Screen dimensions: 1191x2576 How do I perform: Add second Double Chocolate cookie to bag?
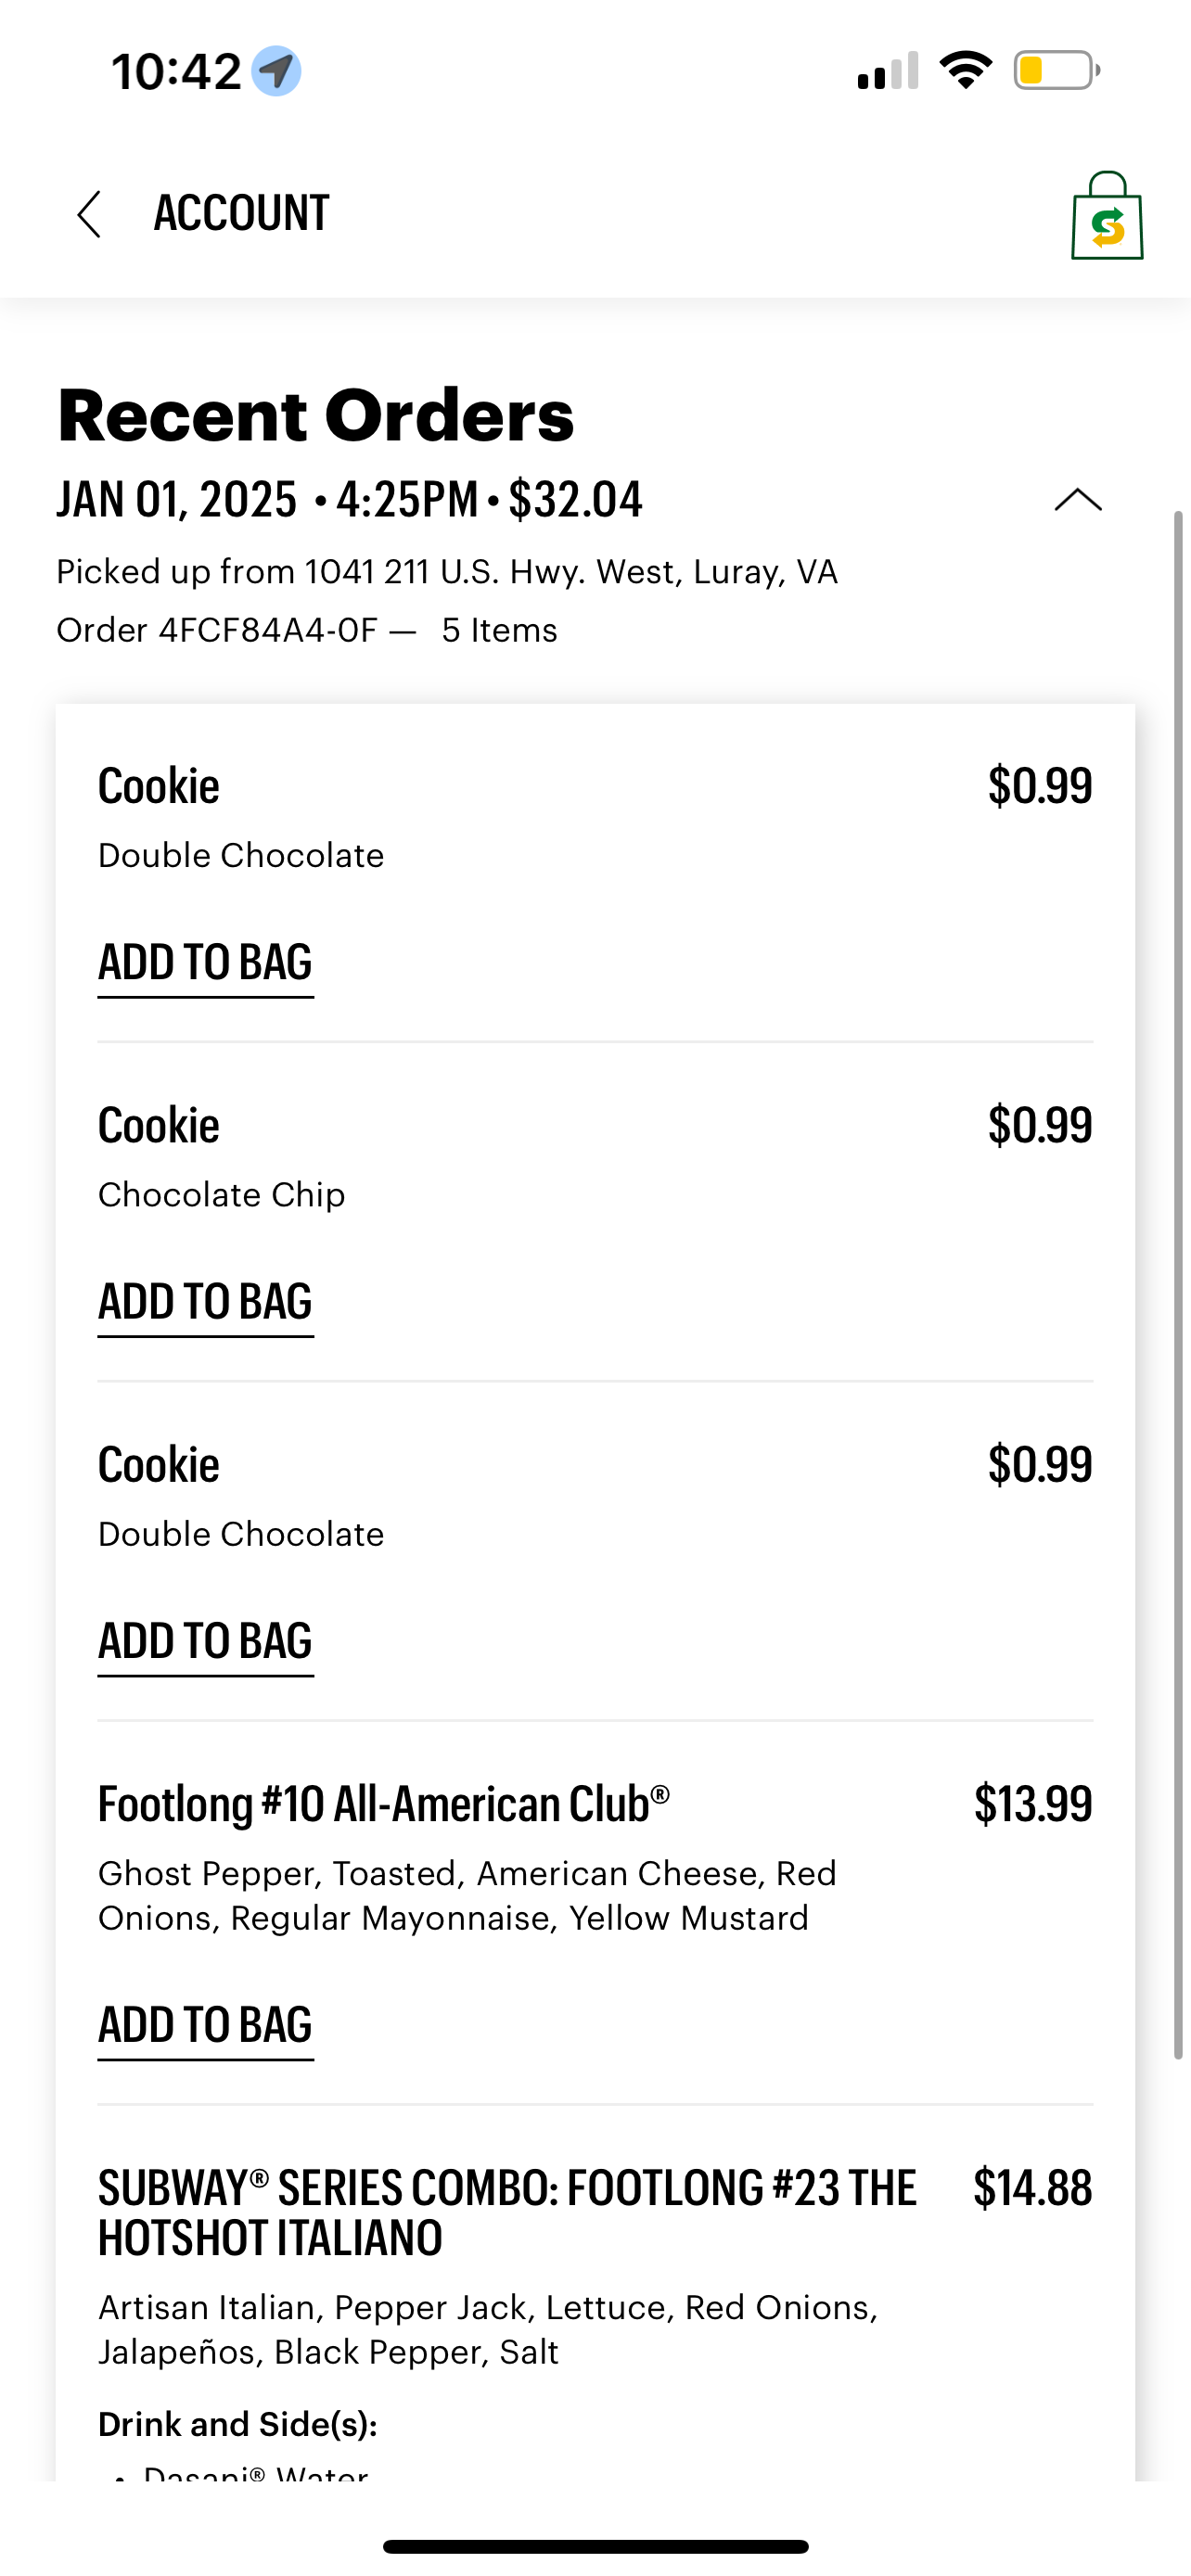click(205, 1642)
